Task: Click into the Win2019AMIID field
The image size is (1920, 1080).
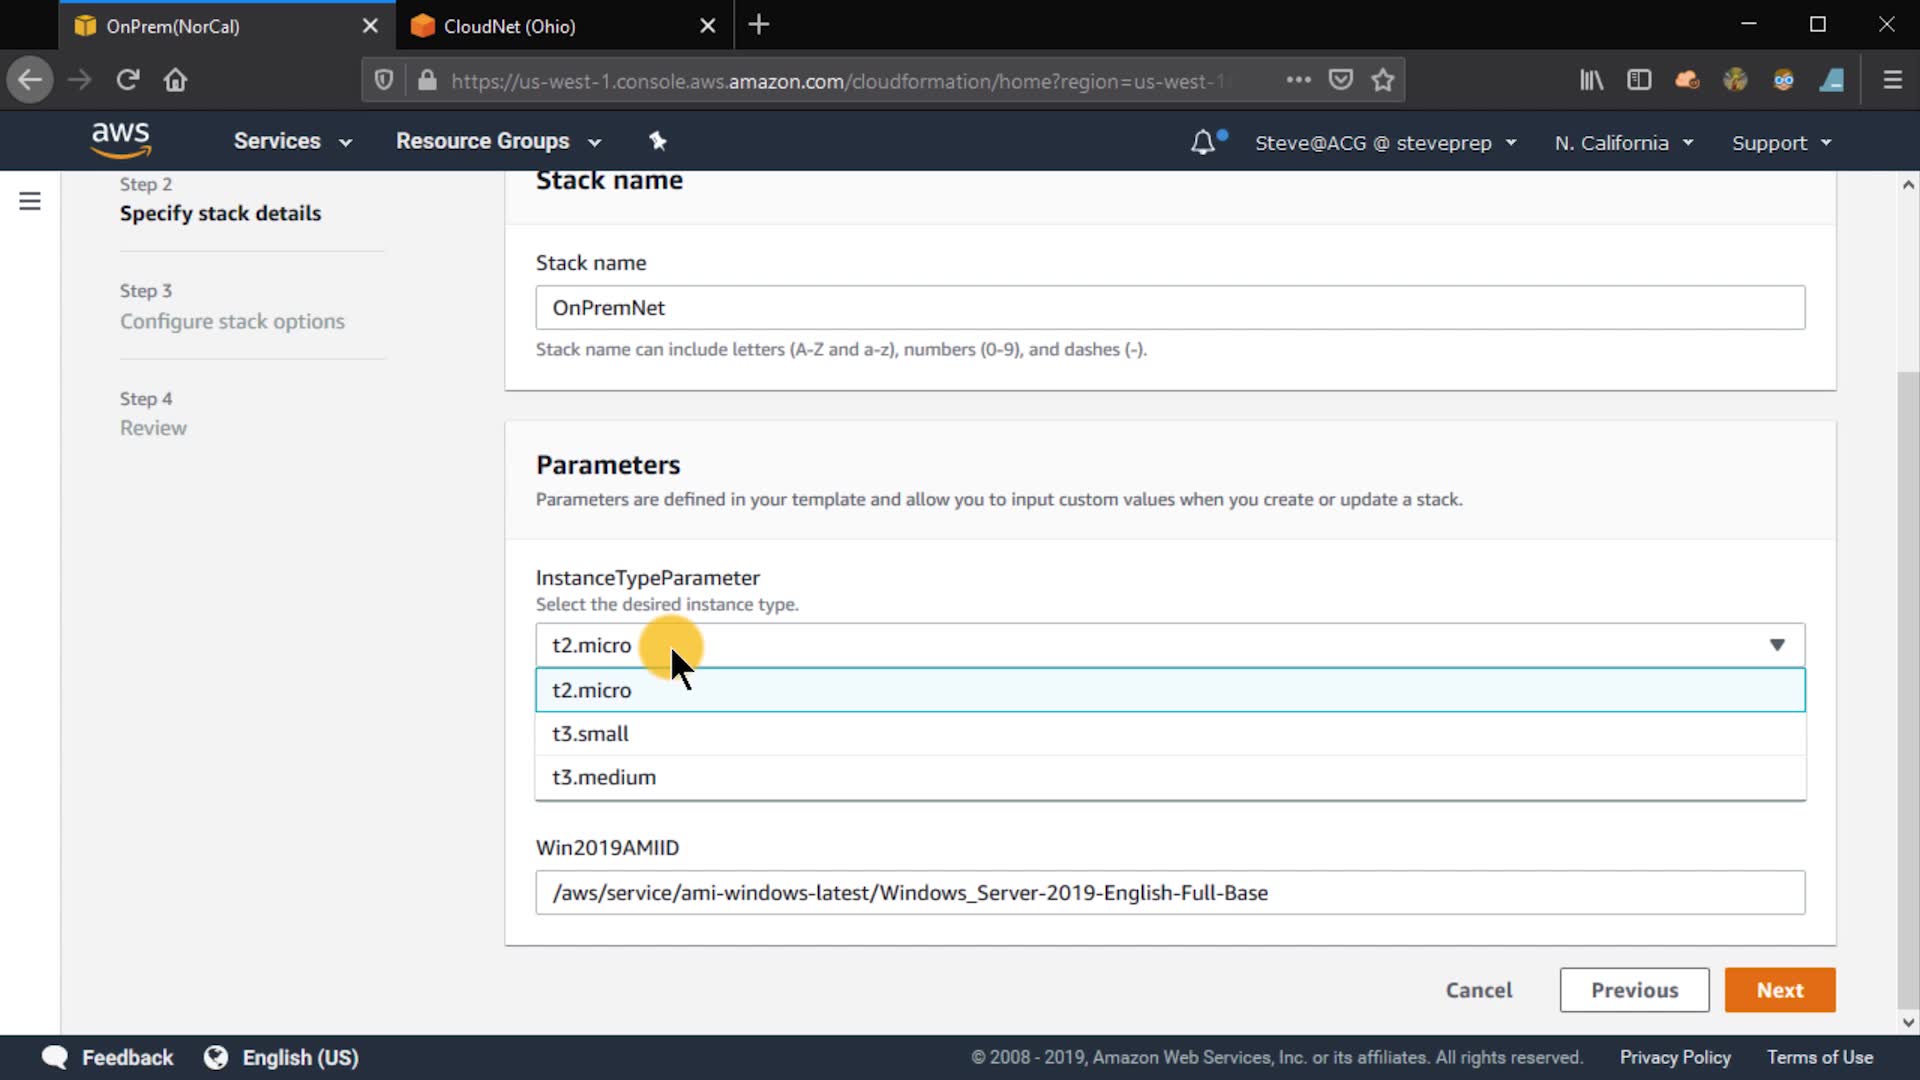Action: point(1170,892)
